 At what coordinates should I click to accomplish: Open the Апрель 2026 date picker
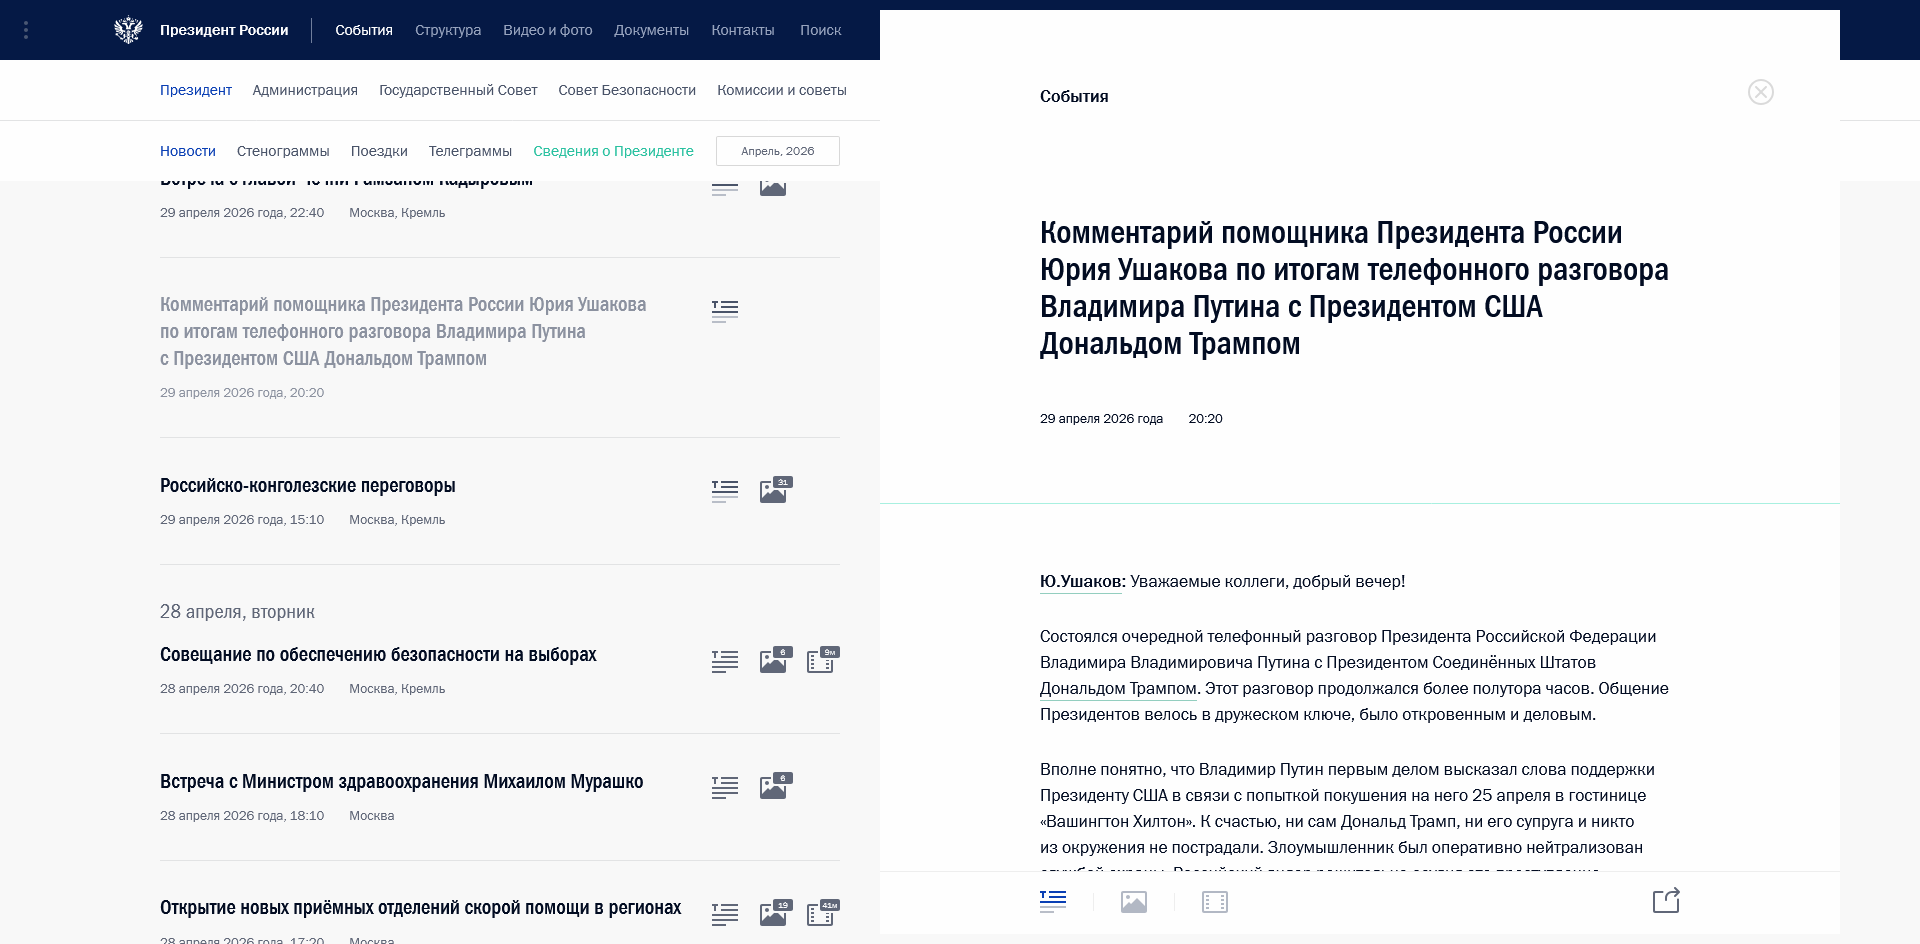click(x=777, y=151)
